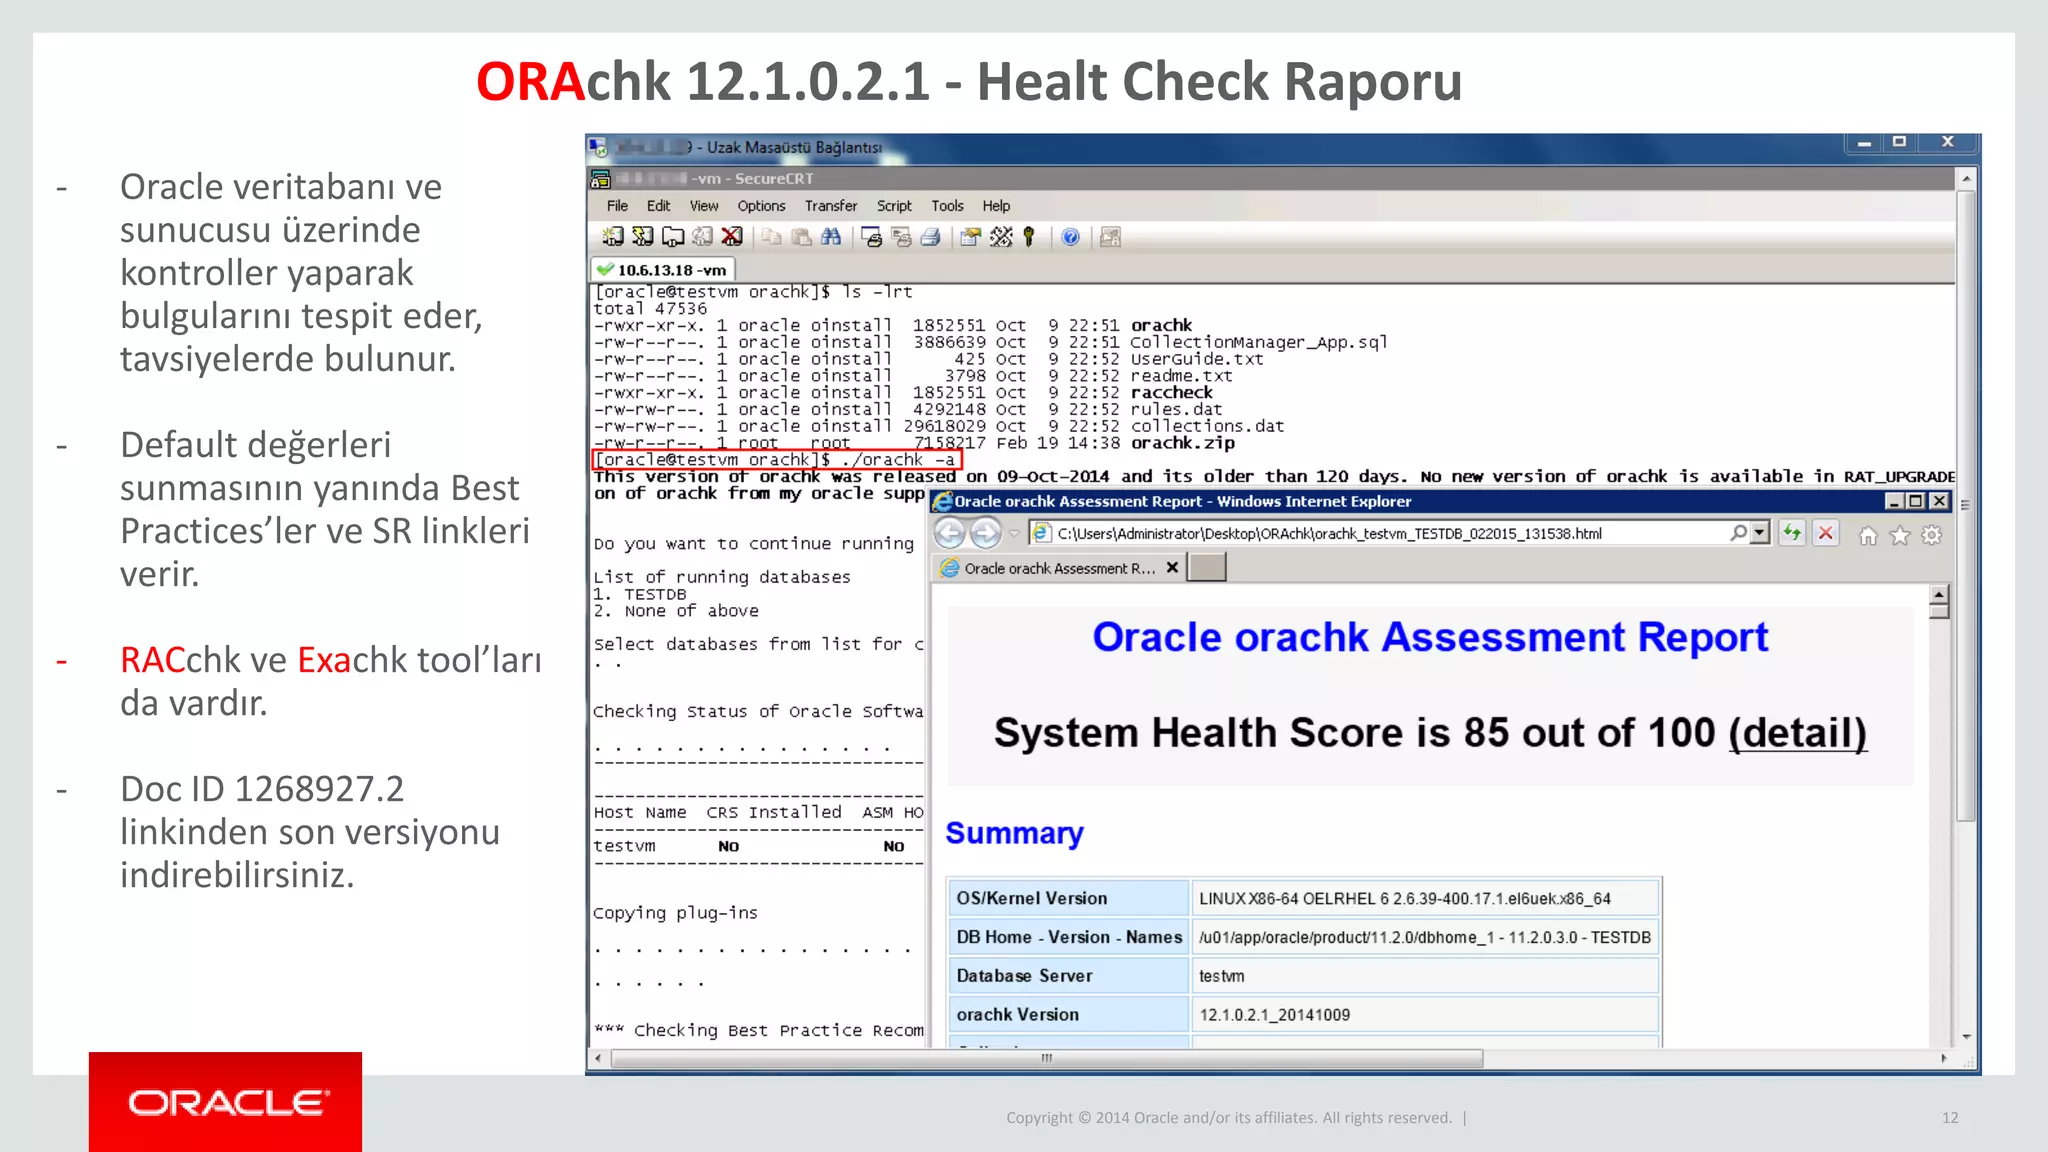Viewport: 2048px width, 1152px height.
Task: Open the Options menu in SecureCRT
Action: click(x=761, y=206)
